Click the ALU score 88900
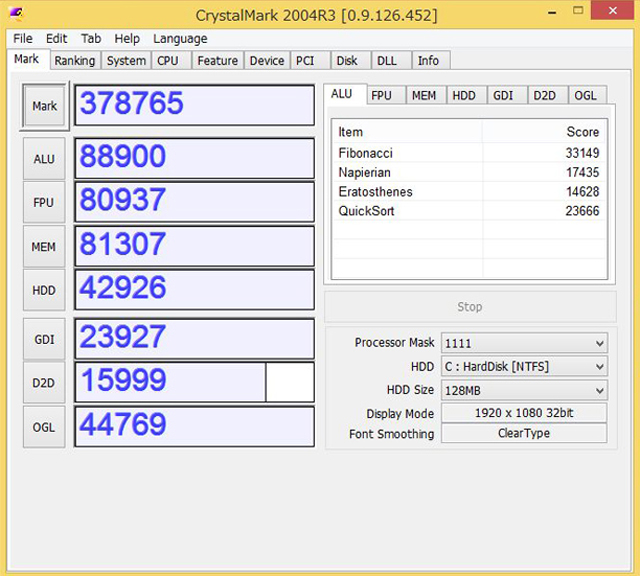 [x=194, y=158]
